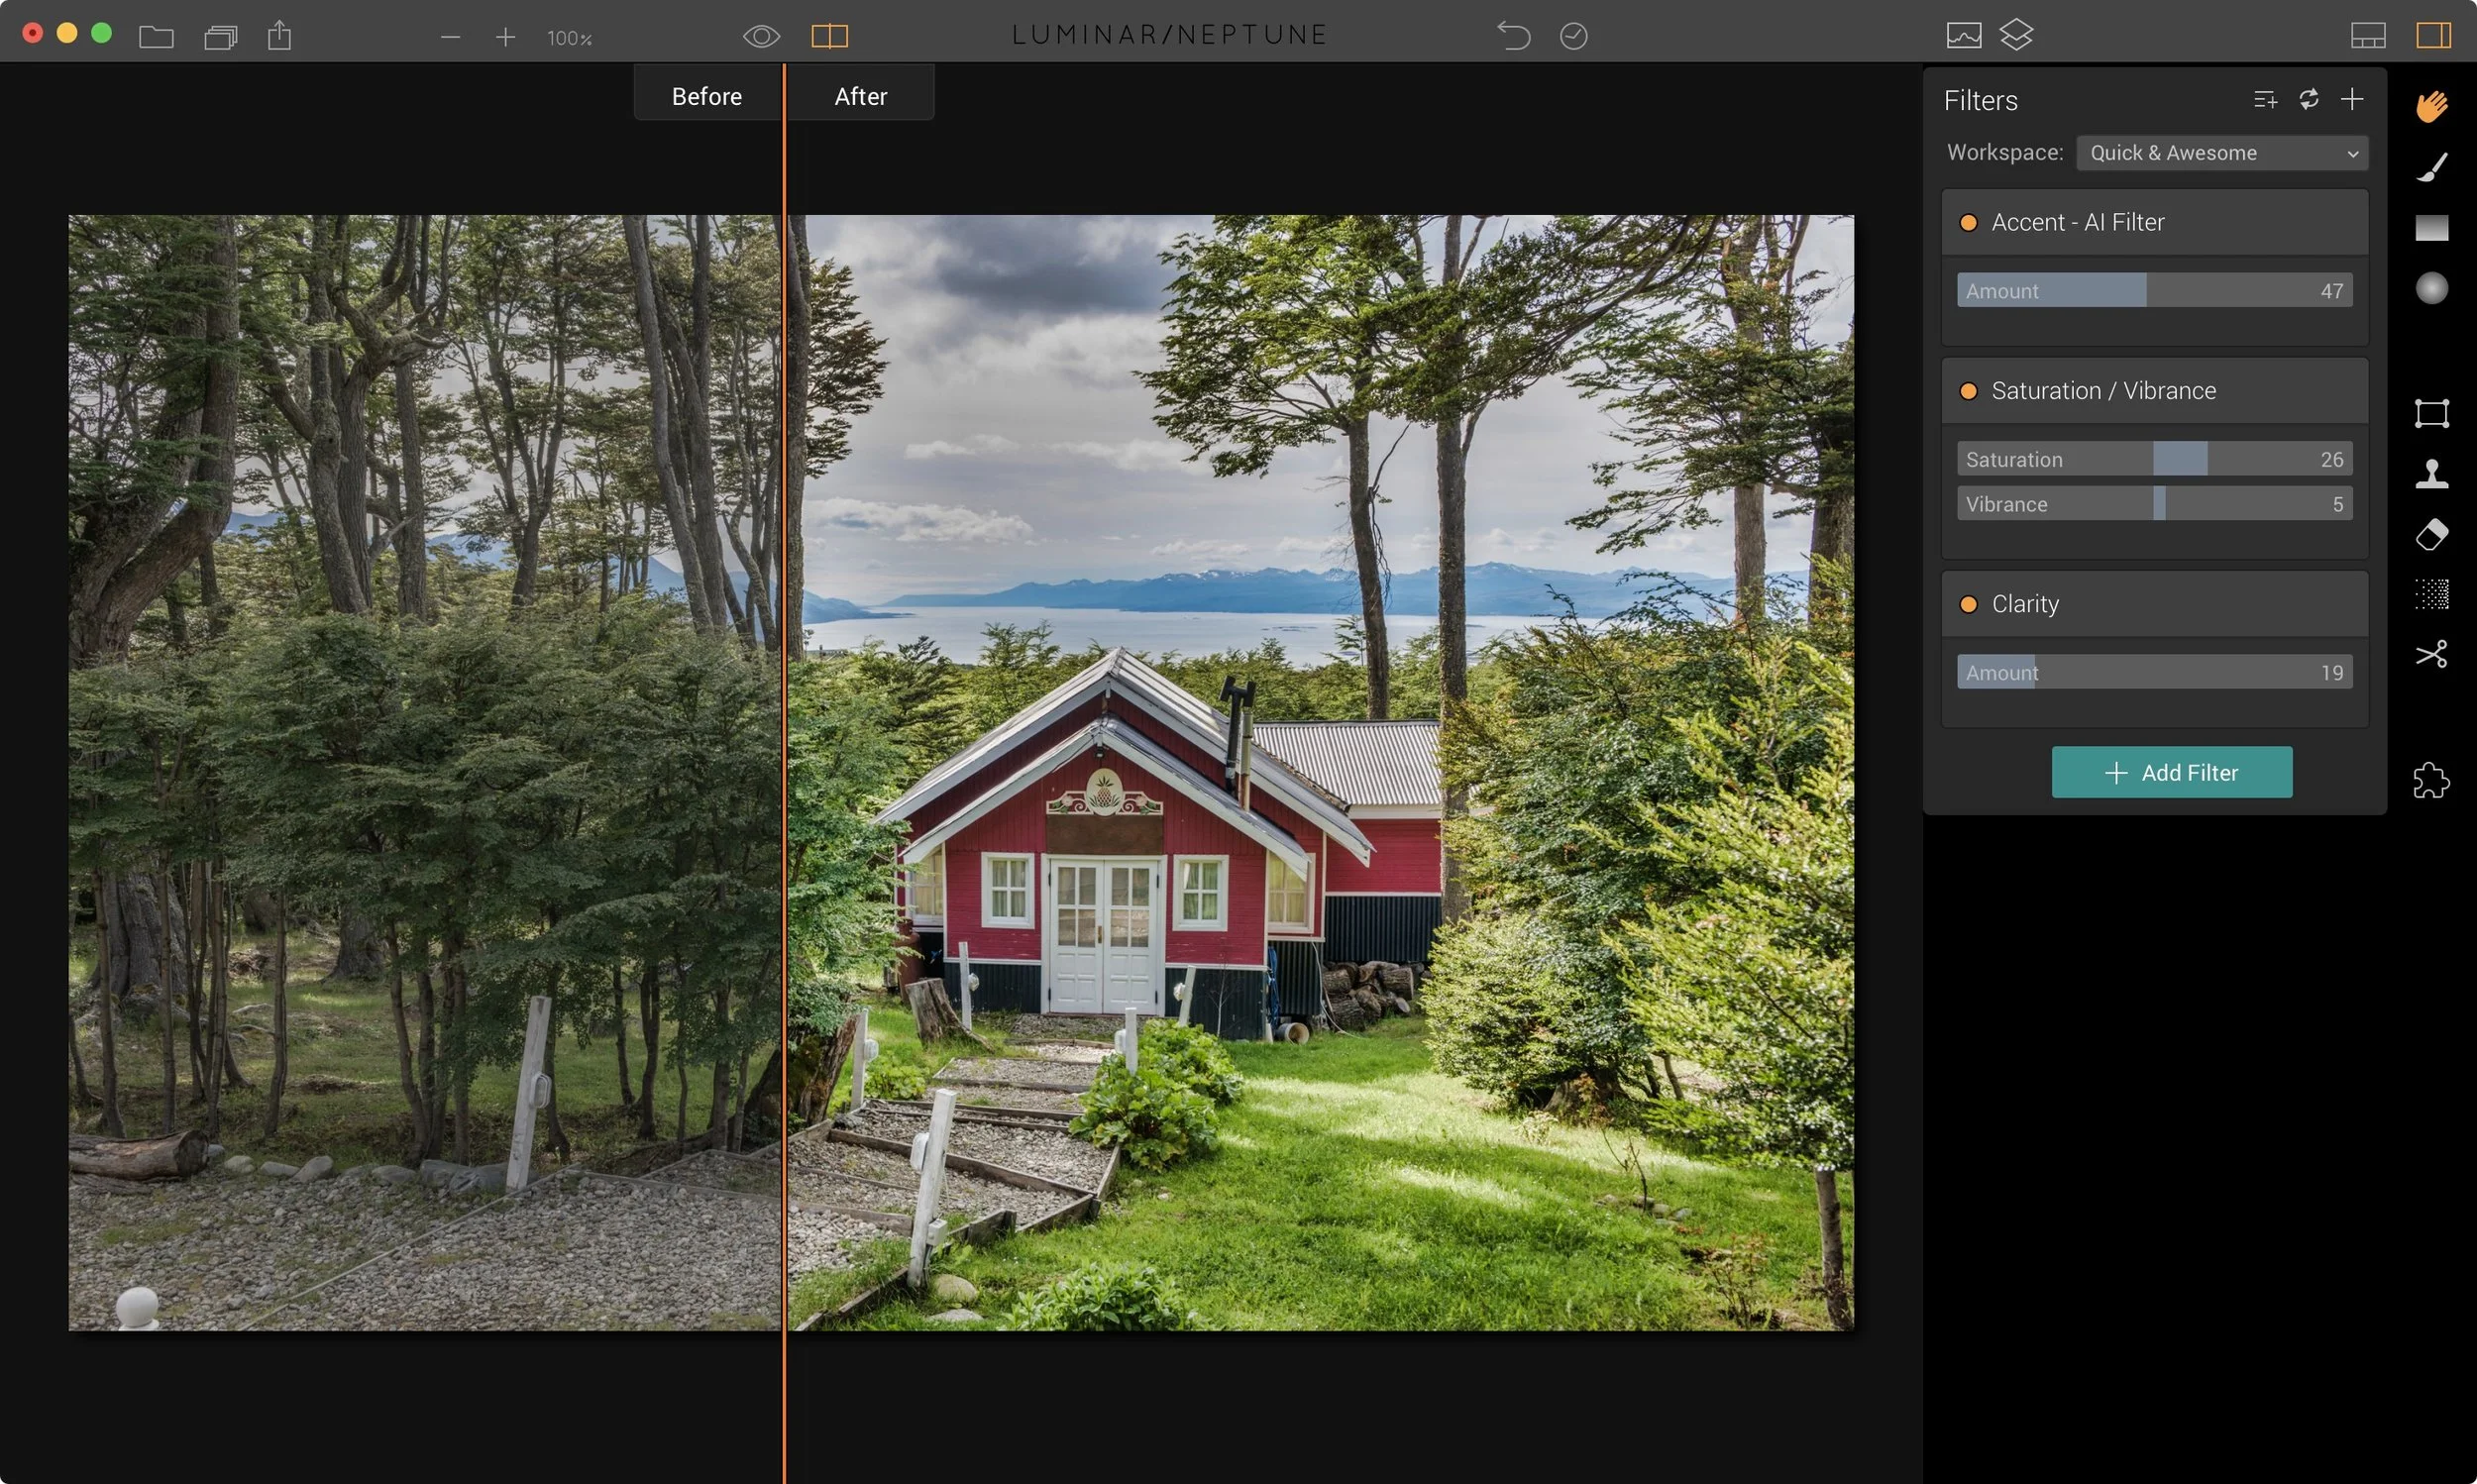Click the Add Filter button
Screen dimensions: 2477x1484
pos(2171,772)
